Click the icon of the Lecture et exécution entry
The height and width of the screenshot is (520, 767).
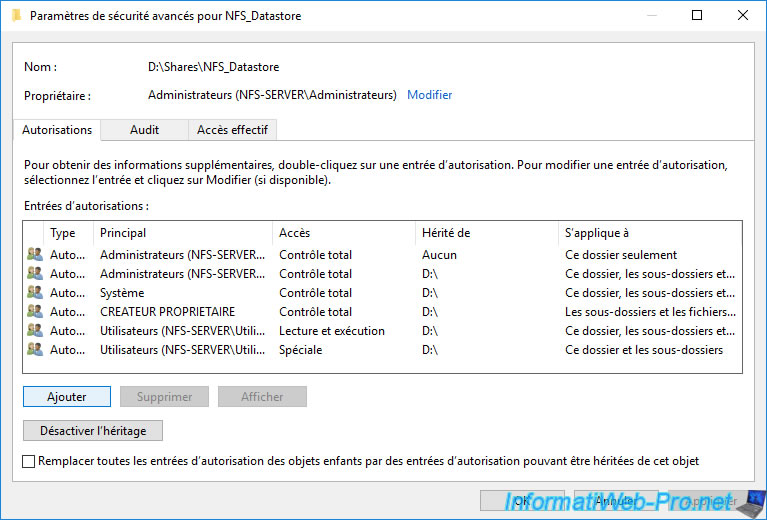point(35,331)
